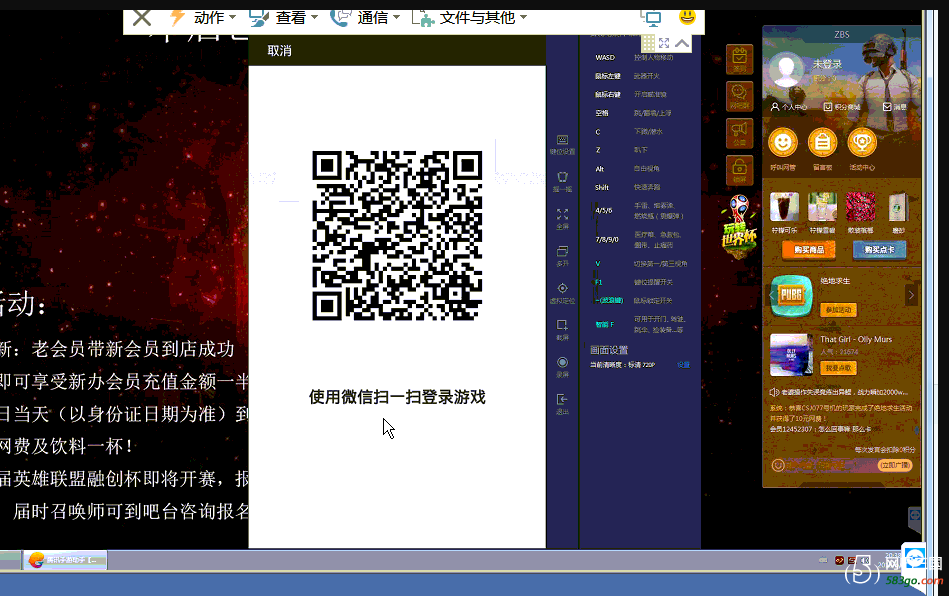
Task: Click the 未登录 login status text
Action: coord(827,64)
